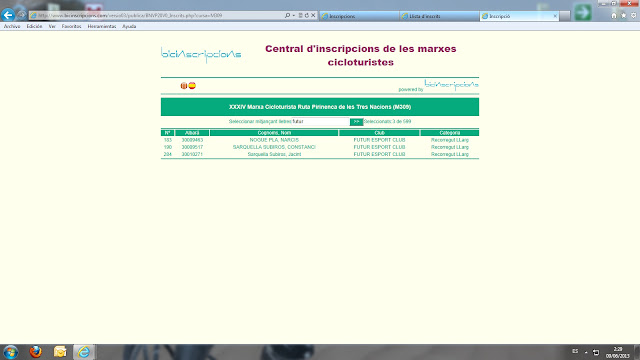Click the Cognoms, Nom column header
The image size is (640, 360).
274,133
